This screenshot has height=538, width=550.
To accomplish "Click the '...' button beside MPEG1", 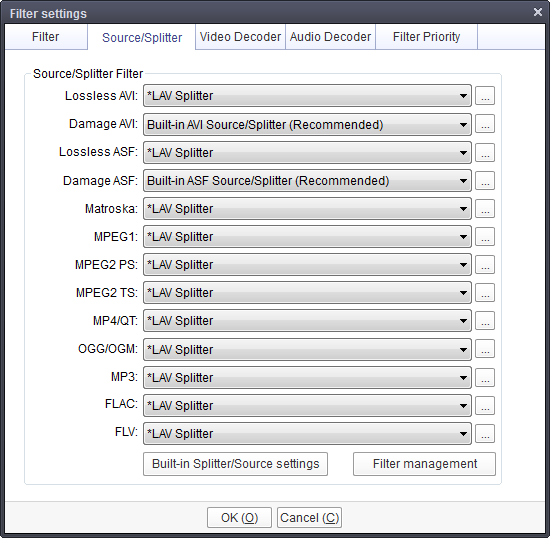I will coord(485,236).
